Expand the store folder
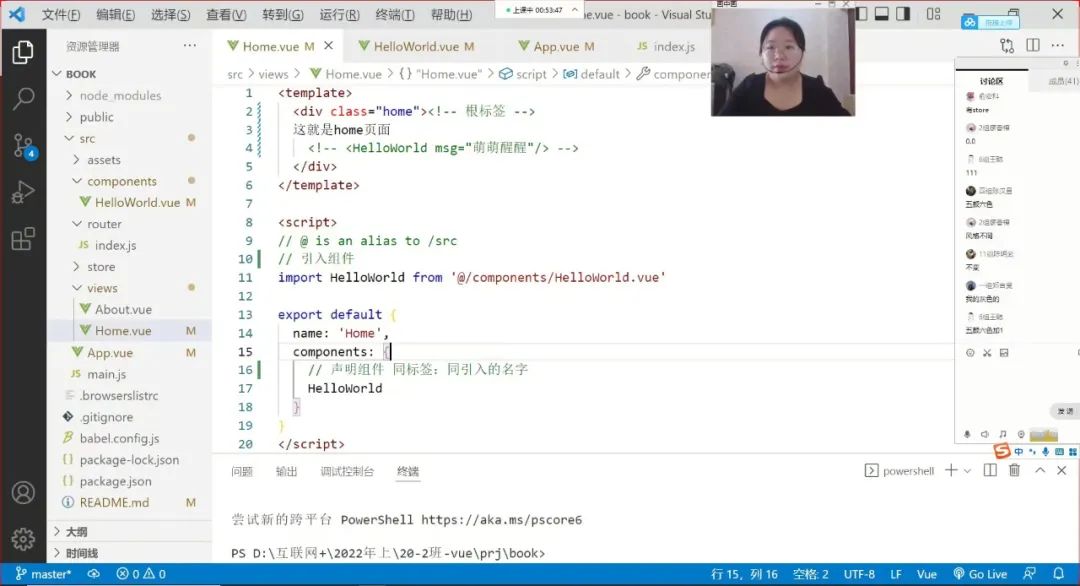 click(76, 266)
